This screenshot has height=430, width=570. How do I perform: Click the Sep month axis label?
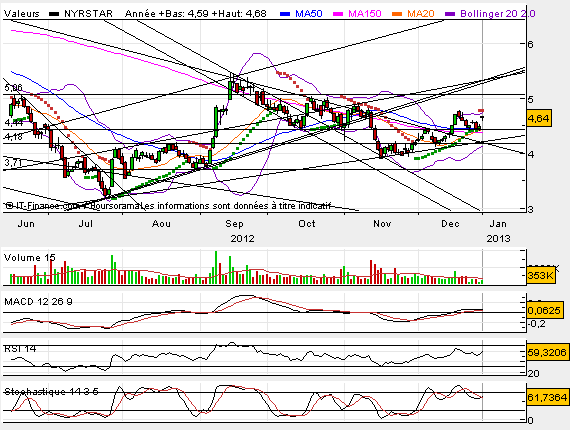coord(234,224)
